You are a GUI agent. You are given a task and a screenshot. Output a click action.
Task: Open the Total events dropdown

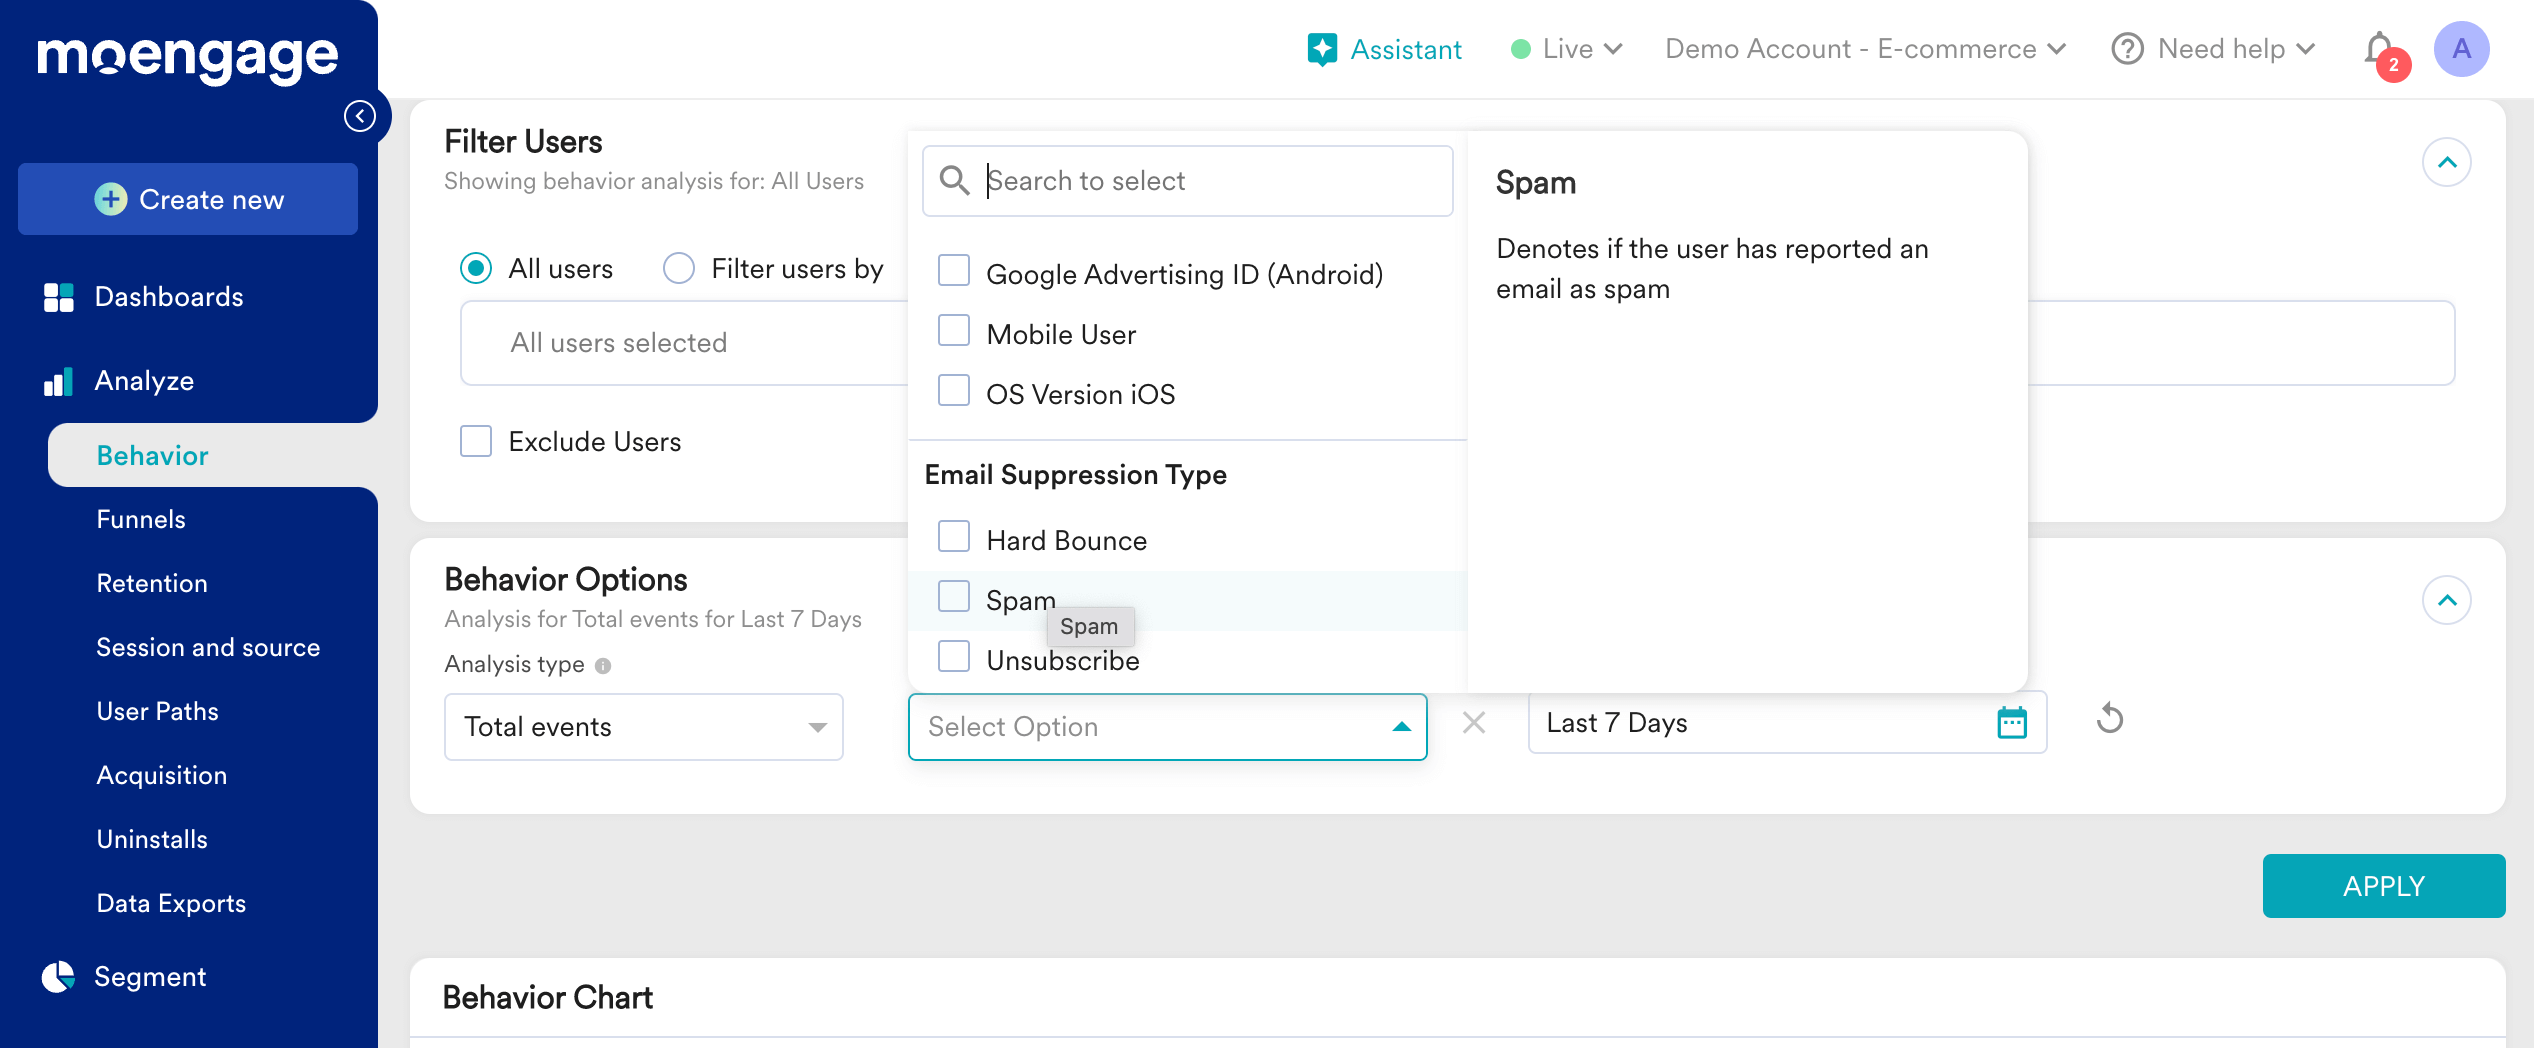tap(643, 727)
